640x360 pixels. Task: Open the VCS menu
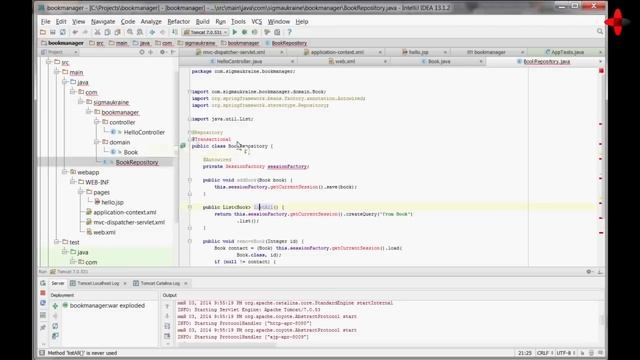click(256, 22)
